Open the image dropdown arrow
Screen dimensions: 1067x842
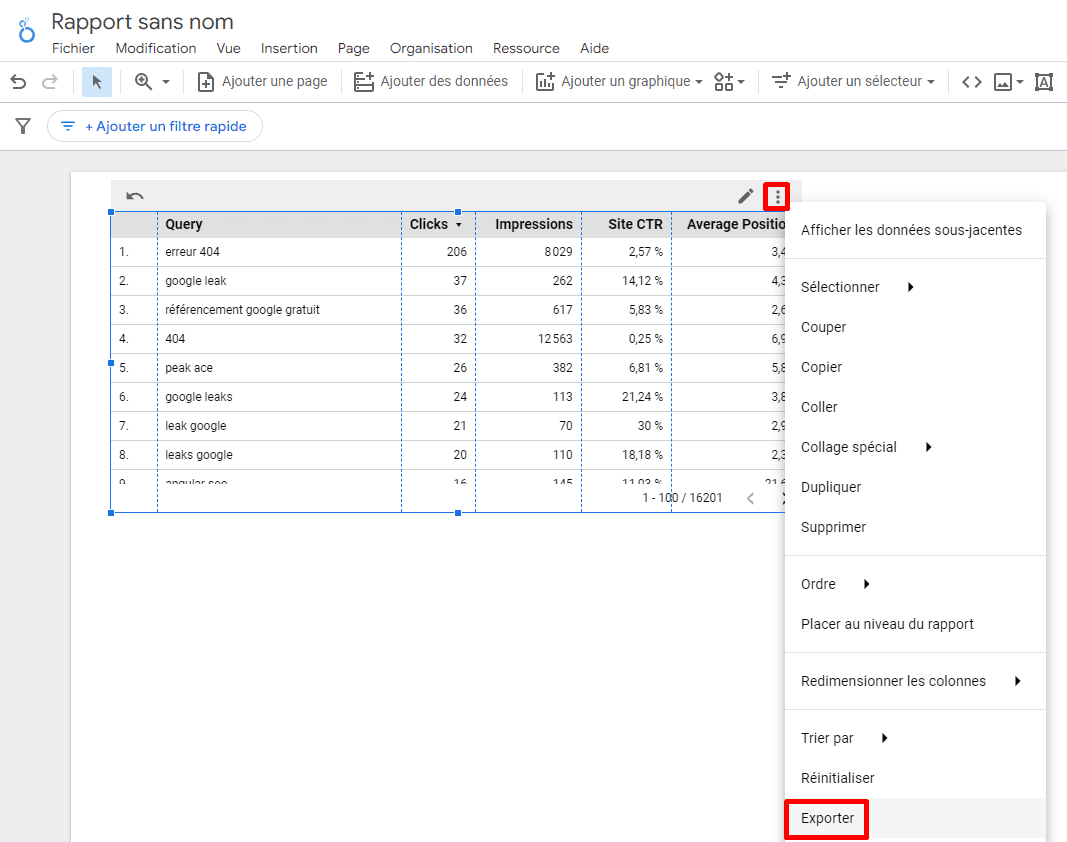click(1019, 82)
